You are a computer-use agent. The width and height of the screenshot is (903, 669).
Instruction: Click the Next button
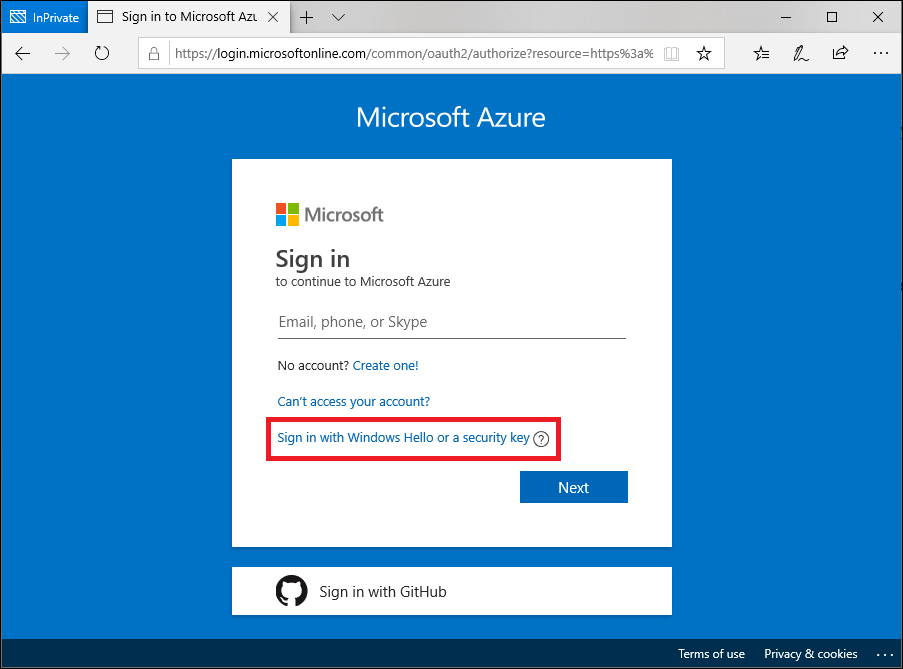[573, 487]
